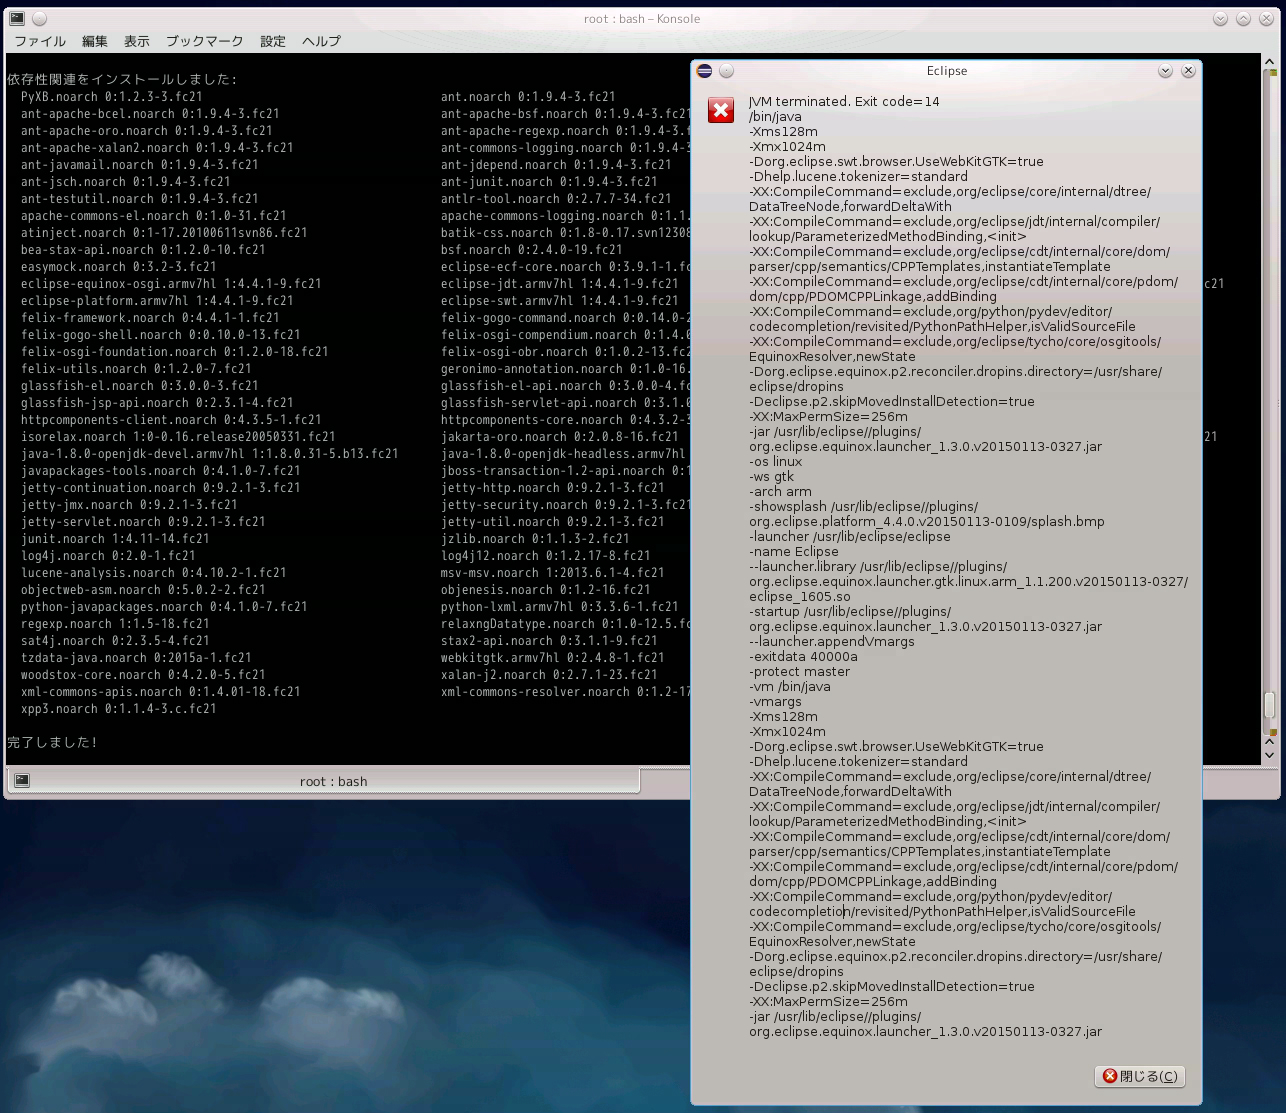Image resolution: width=1286 pixels, height=1113 pixels.
Task: Click sat4j.noarch package entry
Action: [115, 641]
